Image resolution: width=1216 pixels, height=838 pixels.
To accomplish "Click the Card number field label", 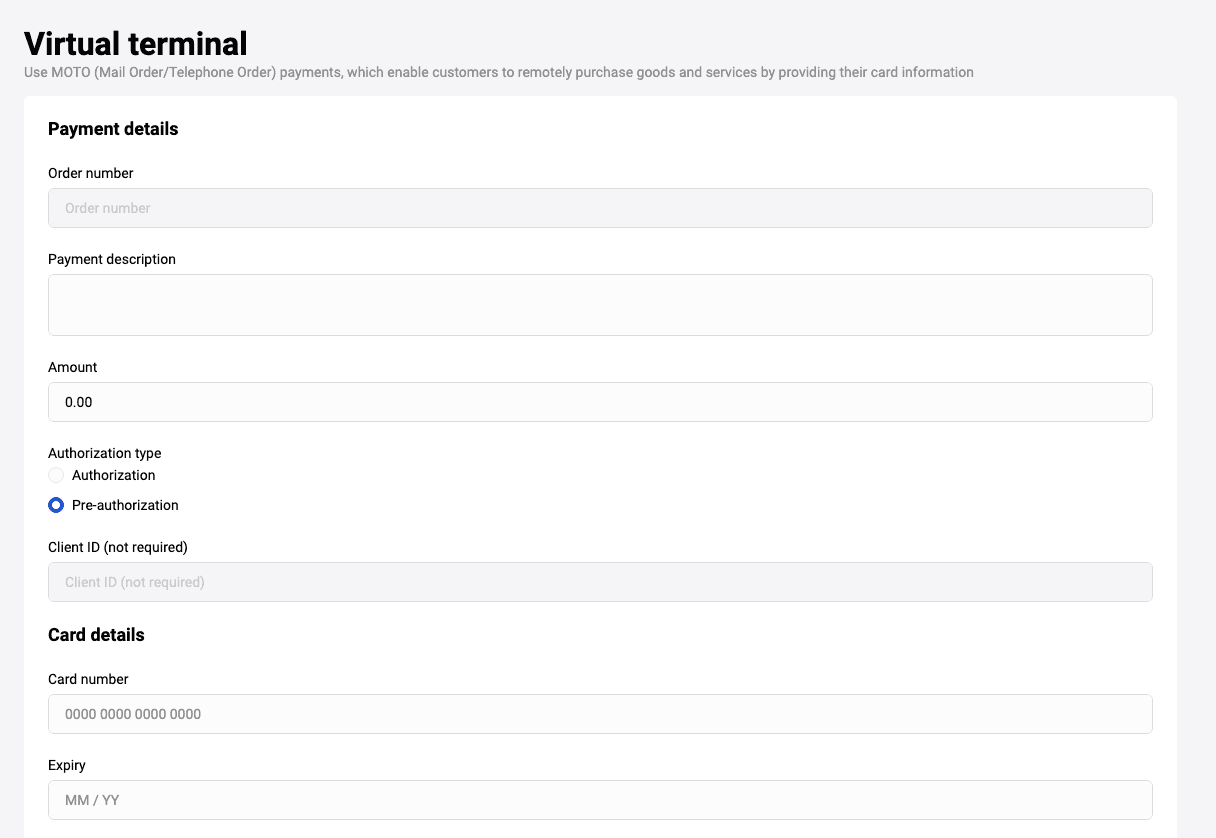I will point(88,679).
